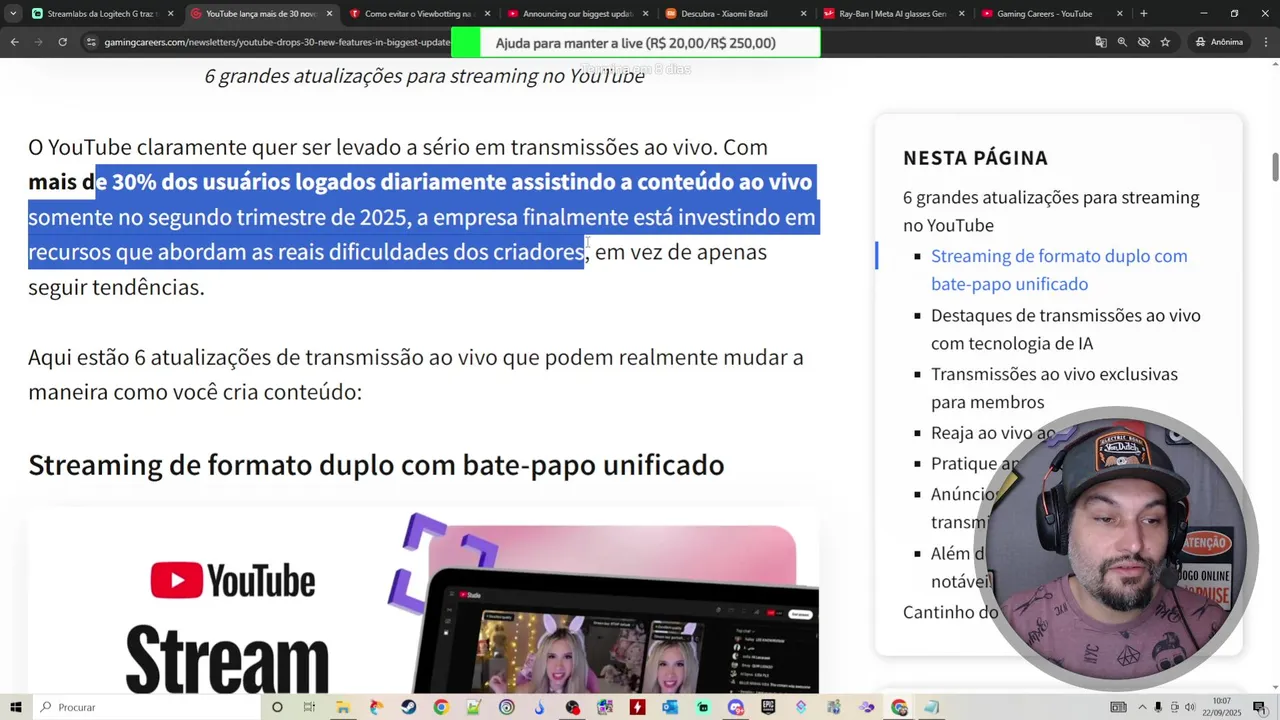
Task: Jump to 6 grandes atualizações sidebar link
Action: point(1051,211)
